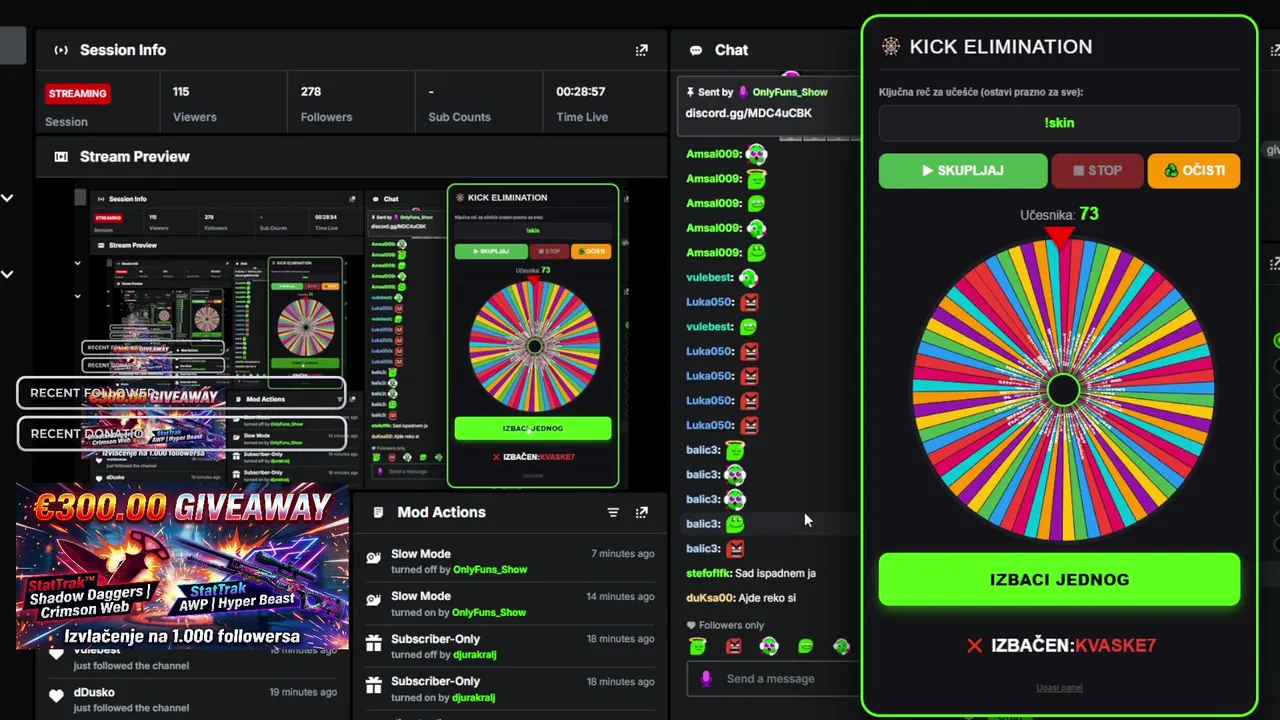
Task: Clear participants with OČISTI button
Action: pos(1194,171)
